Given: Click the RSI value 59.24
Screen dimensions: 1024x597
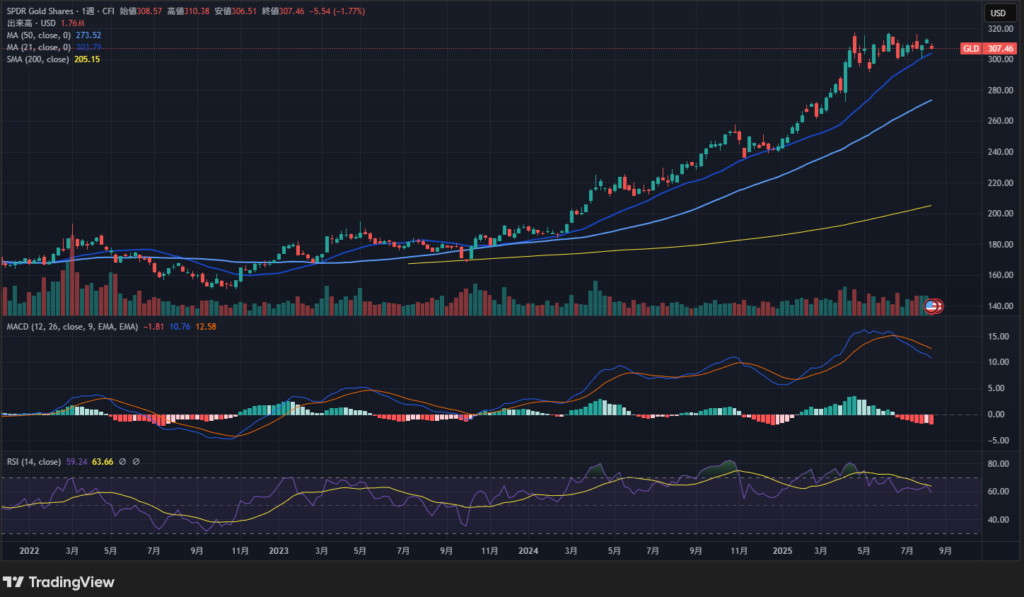Looking at the screenshot, I should tap(76, 462).
